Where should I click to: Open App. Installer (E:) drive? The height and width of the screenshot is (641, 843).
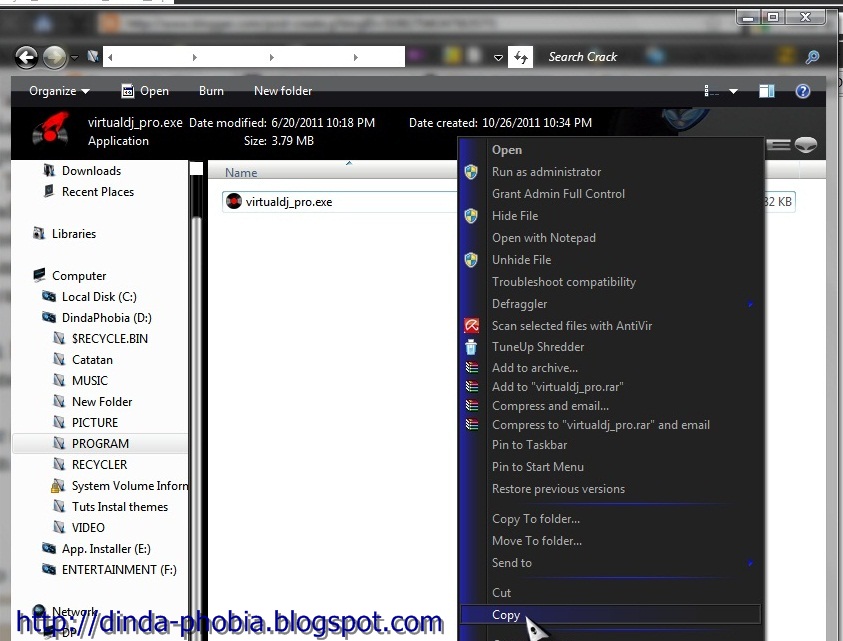pos(96,549)
